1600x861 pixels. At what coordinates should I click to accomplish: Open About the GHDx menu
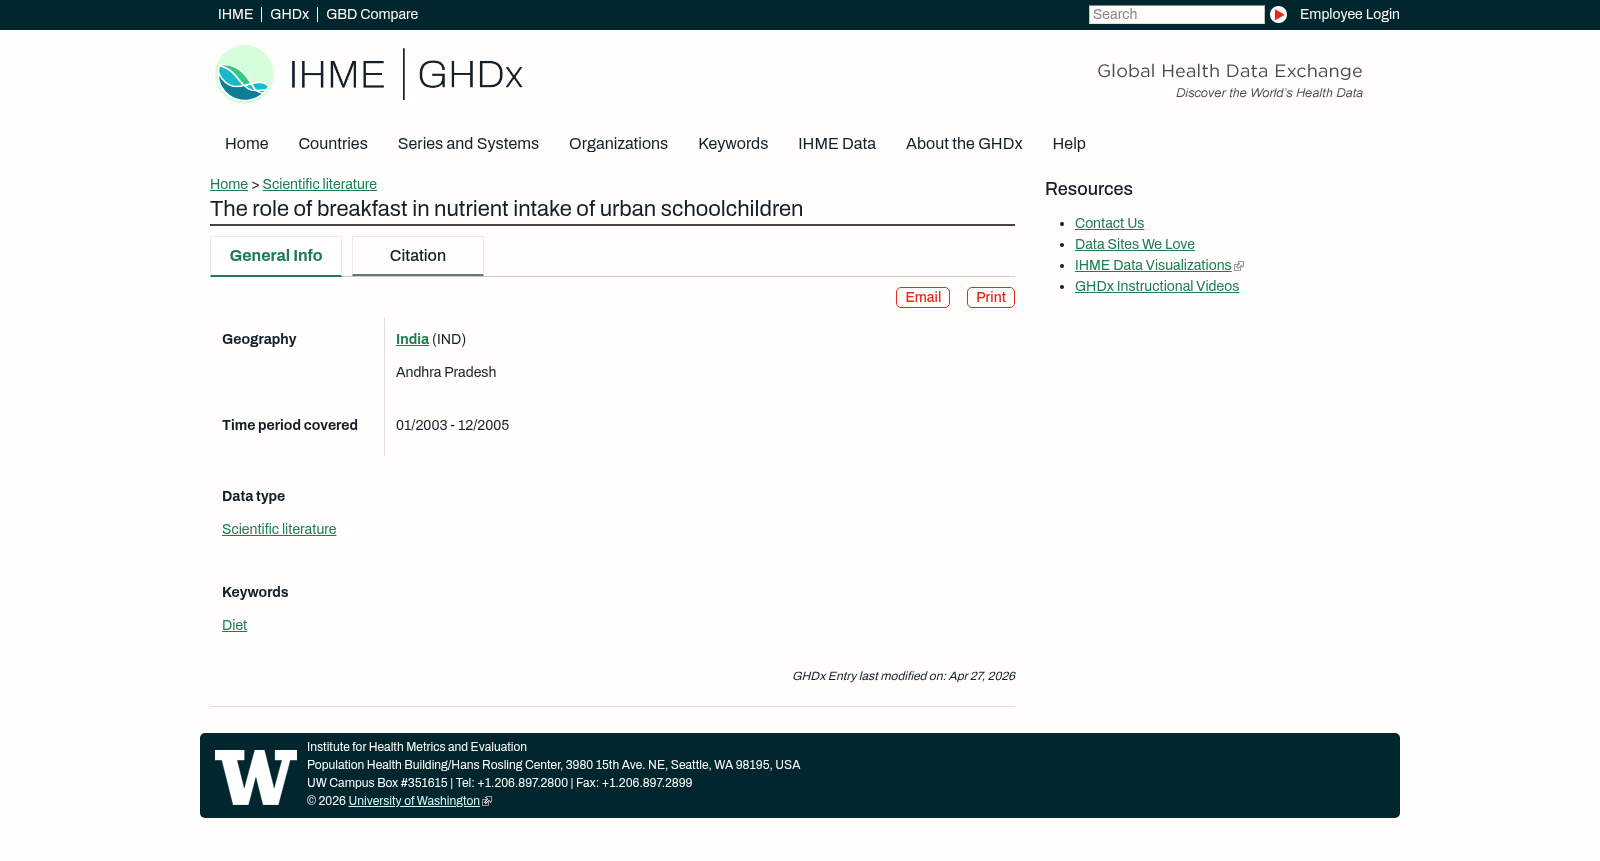[x=964, y=144]
